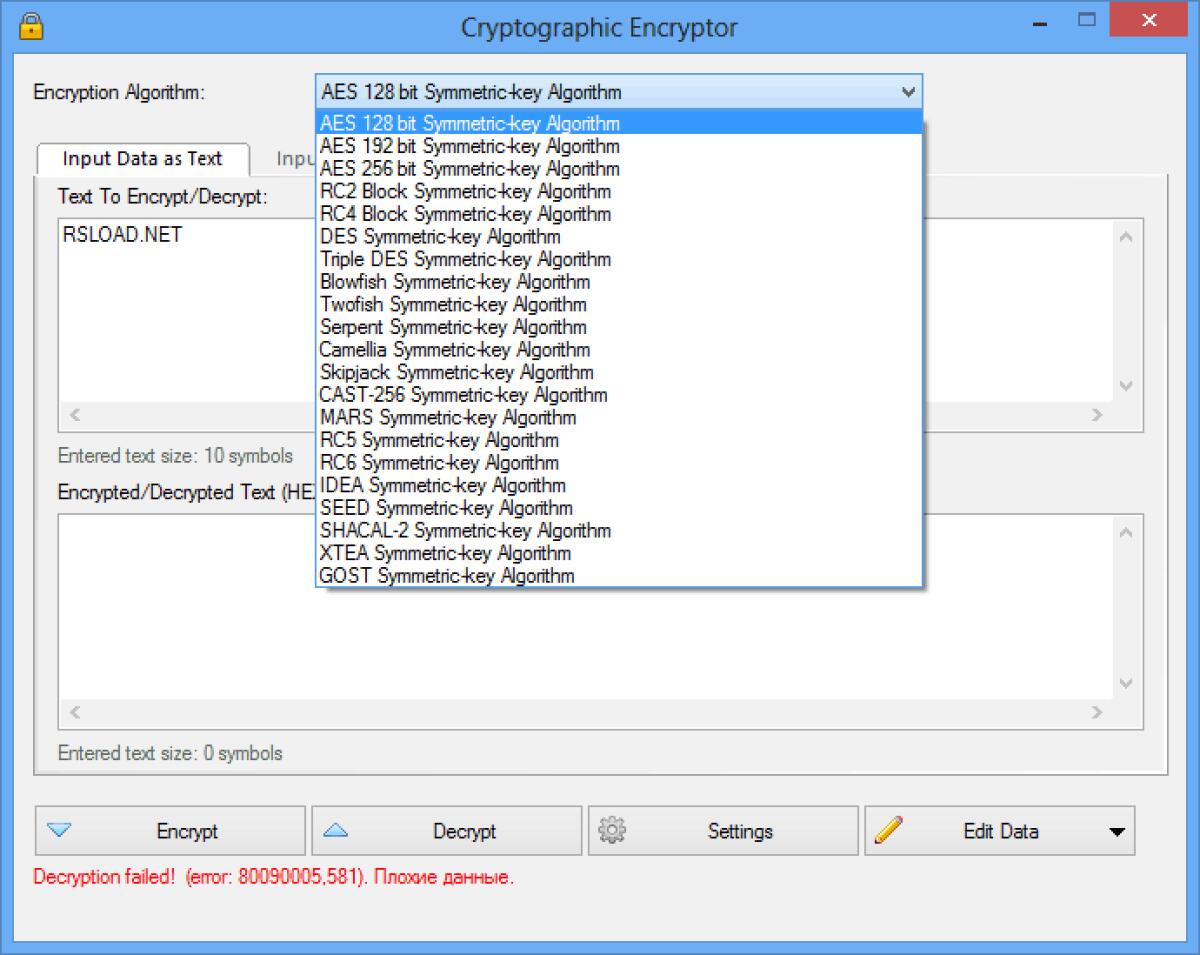Select GOST Symmetric-key Algorithm at list bottom
The width and height of the screenshot is (1200, 955).
click(x=447, y=576)
